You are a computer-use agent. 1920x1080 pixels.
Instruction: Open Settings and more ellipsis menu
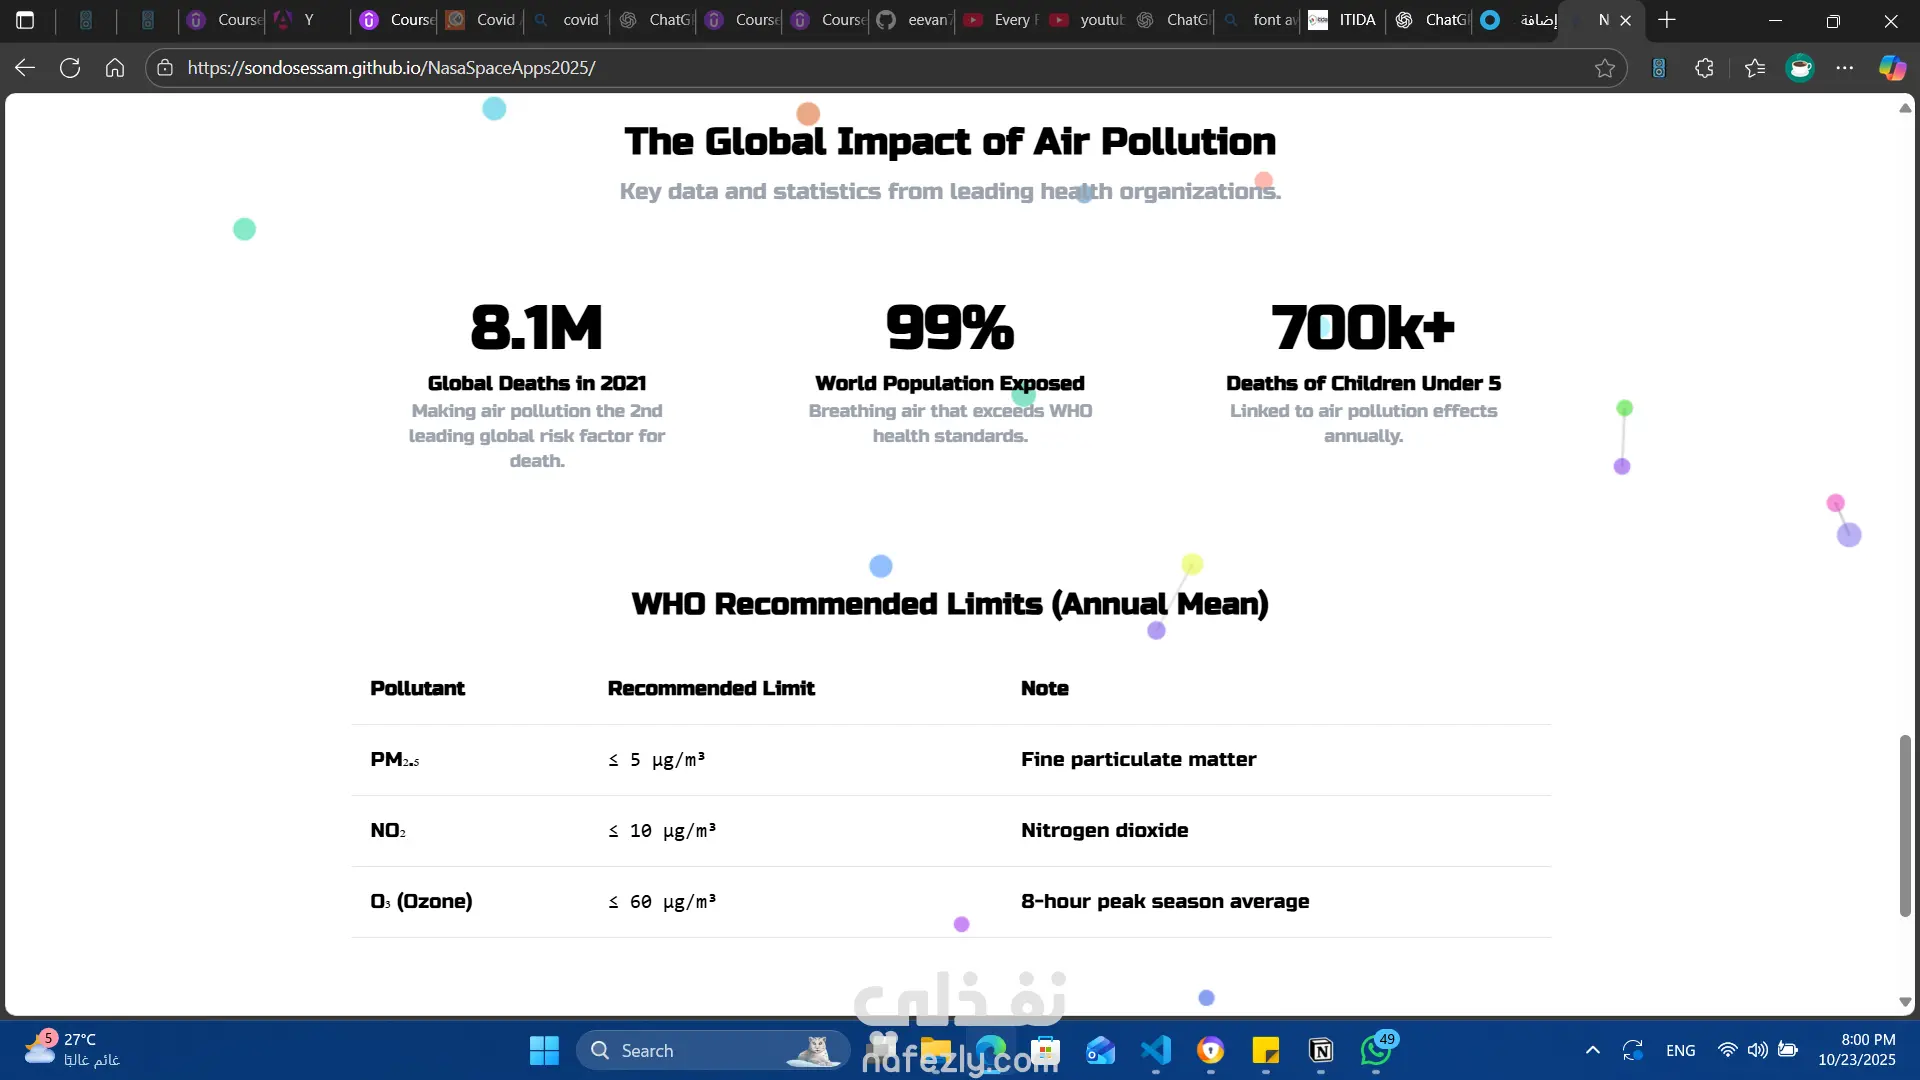pyautogui.click(x=1845, y=68)
